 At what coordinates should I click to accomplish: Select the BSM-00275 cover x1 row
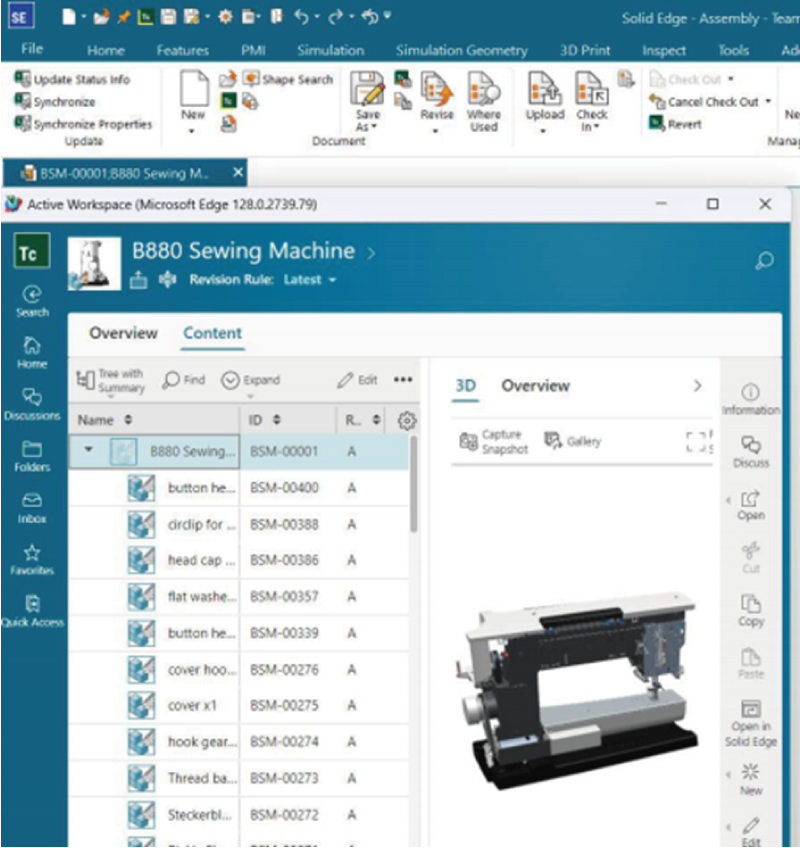coord(239,705)
